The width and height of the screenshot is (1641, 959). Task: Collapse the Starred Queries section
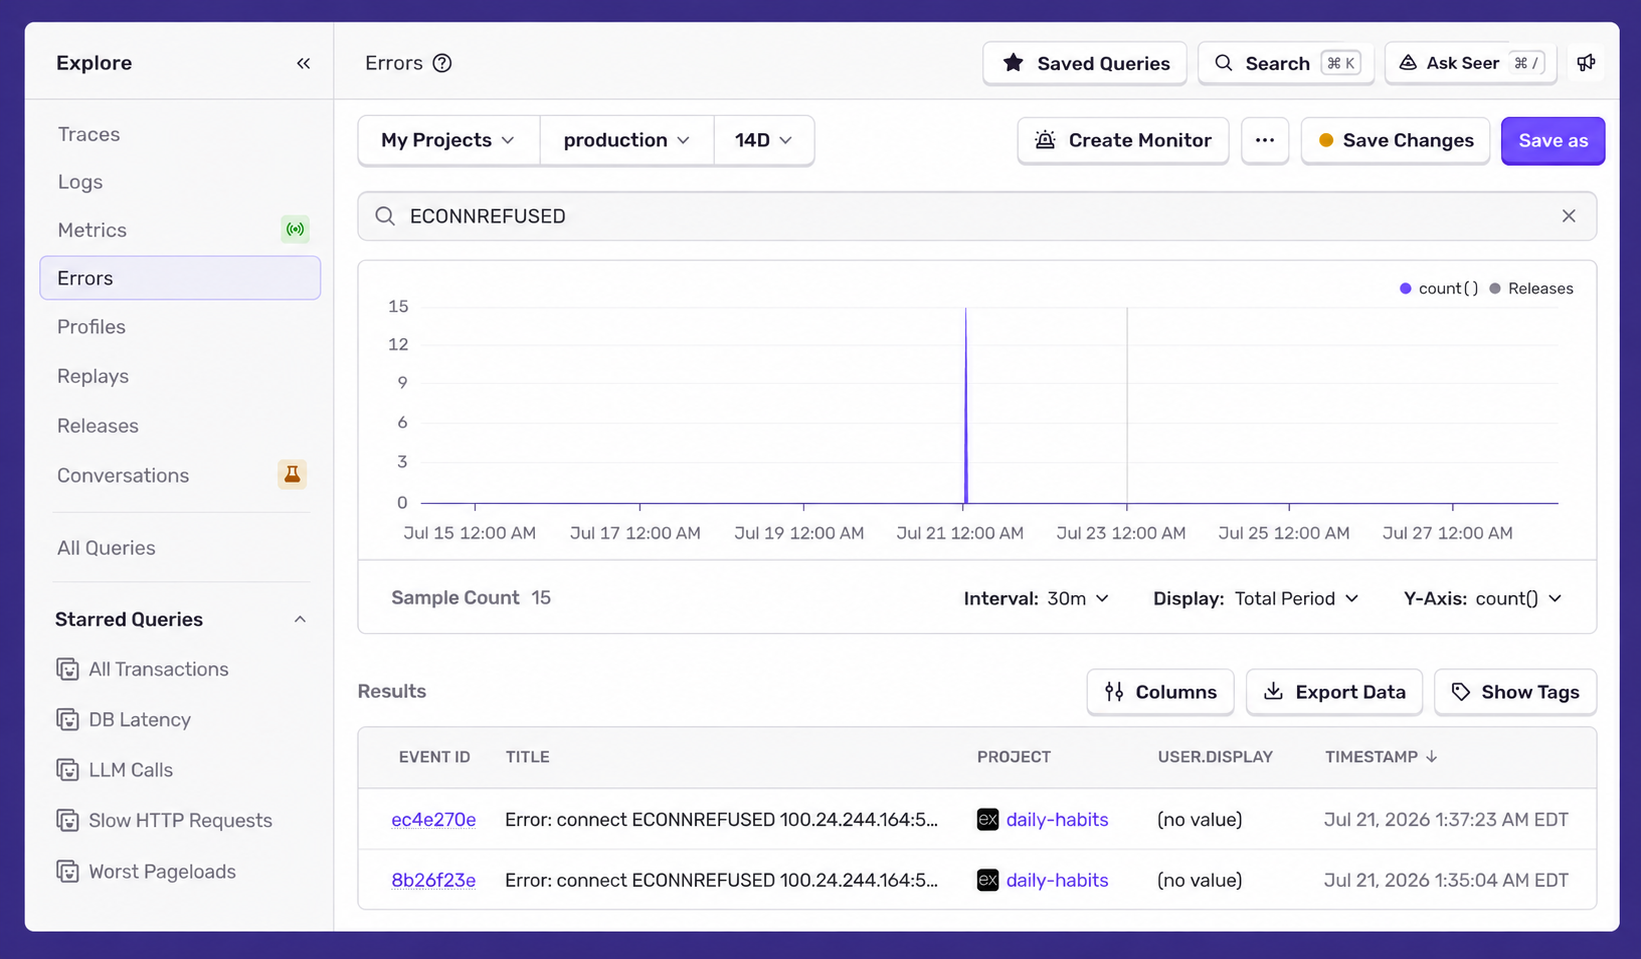click(x=300, y=620)
